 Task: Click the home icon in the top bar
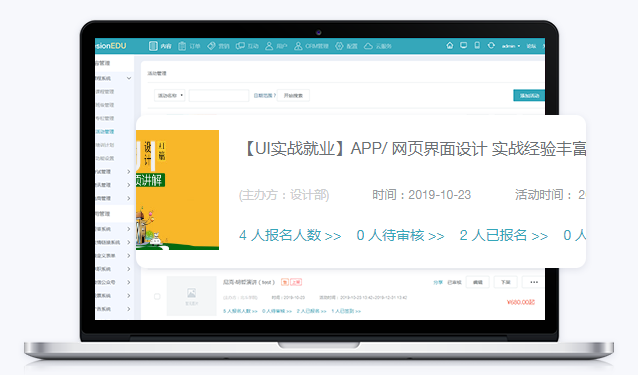[450, 45]
